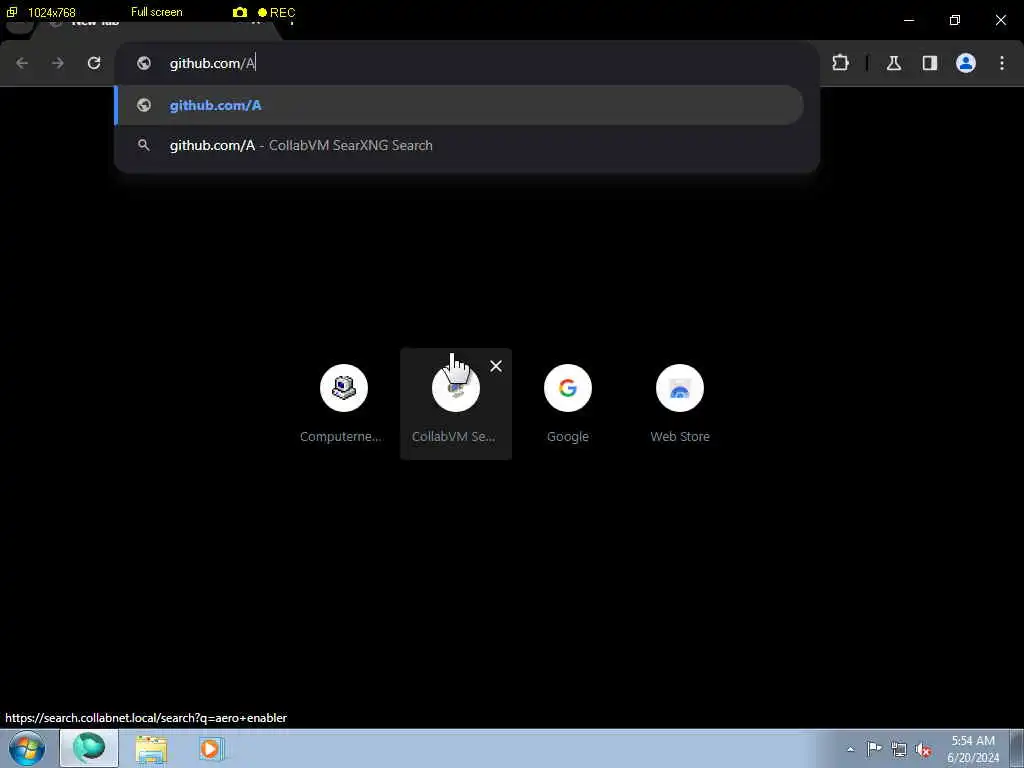1024x768 pixels.
Task: Restore down the browser window
Action: 955,20
